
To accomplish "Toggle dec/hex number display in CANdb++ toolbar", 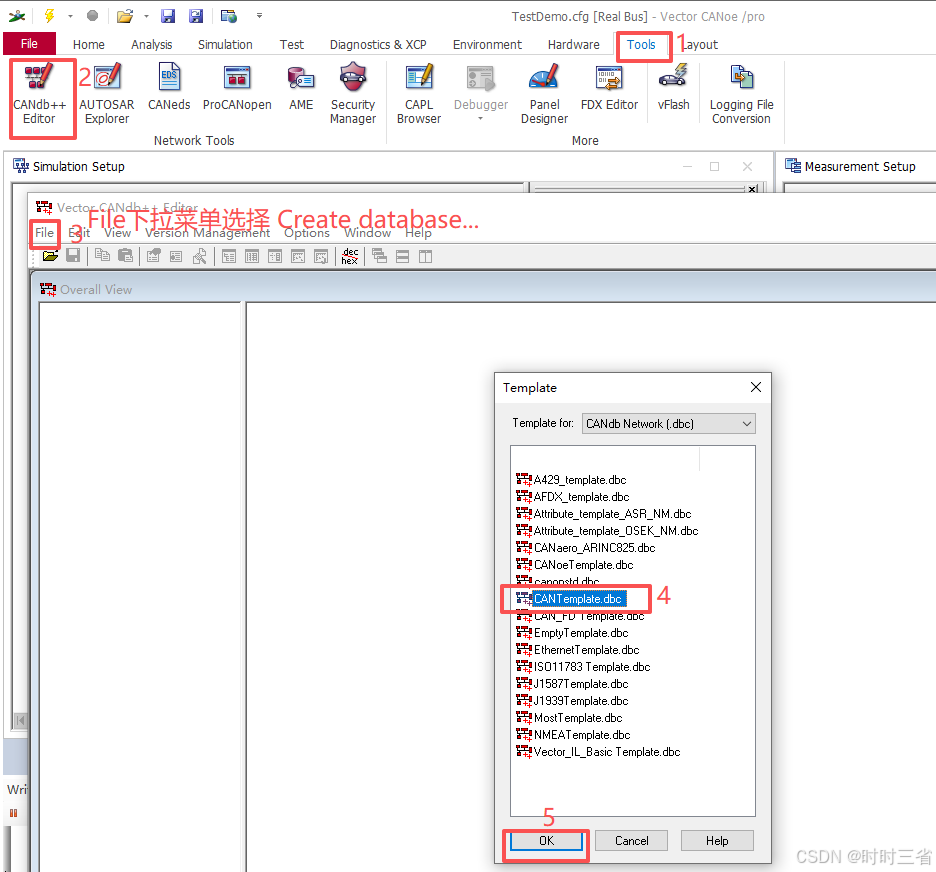I will [350, 257].
